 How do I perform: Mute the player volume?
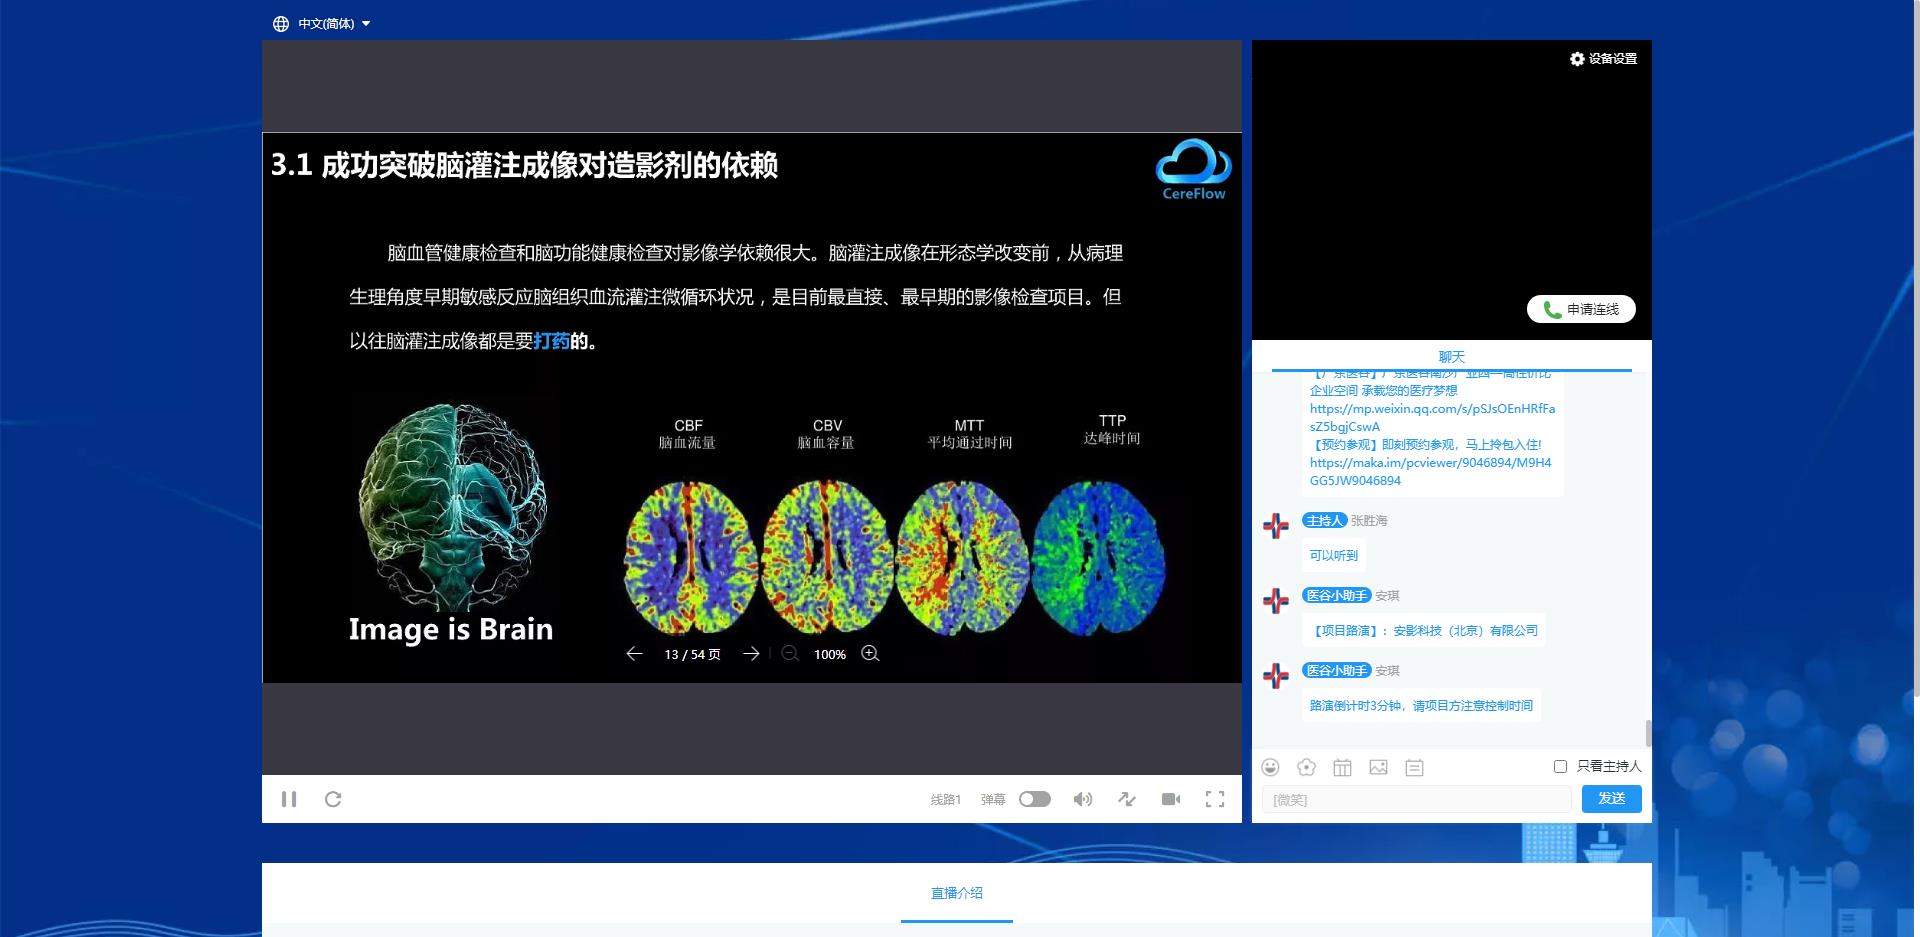(x=1082, y=799)
